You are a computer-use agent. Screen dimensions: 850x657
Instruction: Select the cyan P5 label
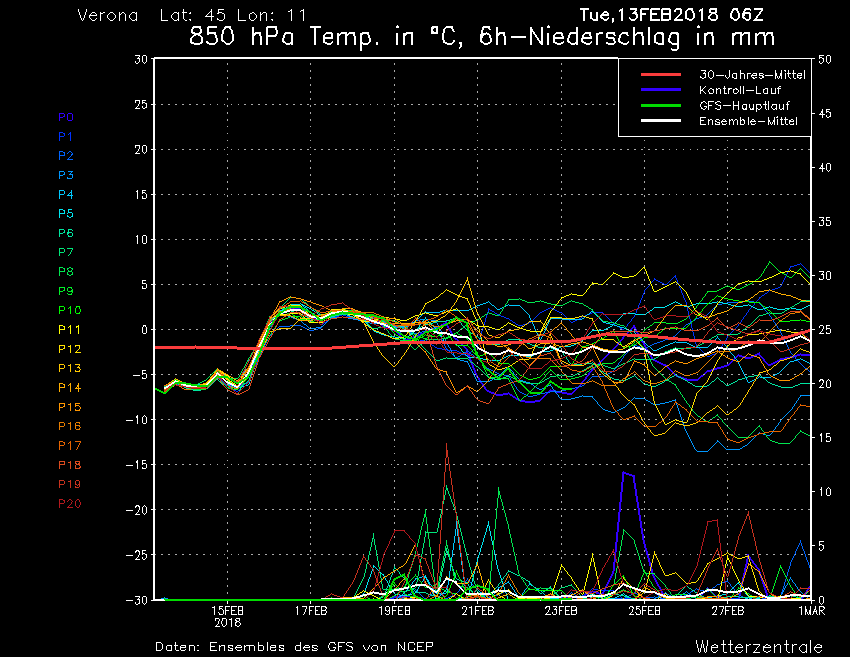pyautogui.click(x=66, y=214)
